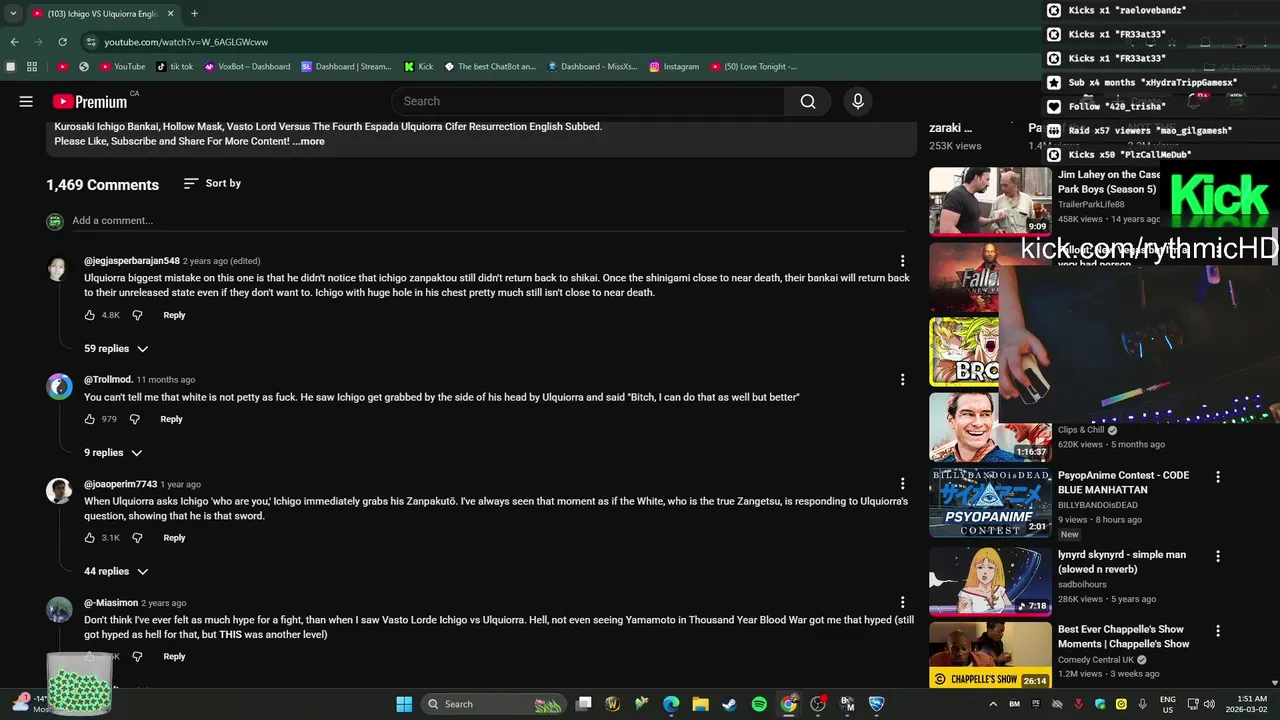Open @joaoperim7743 channel link
This screenshot has height=720, width=1280.
pos(120,484)
